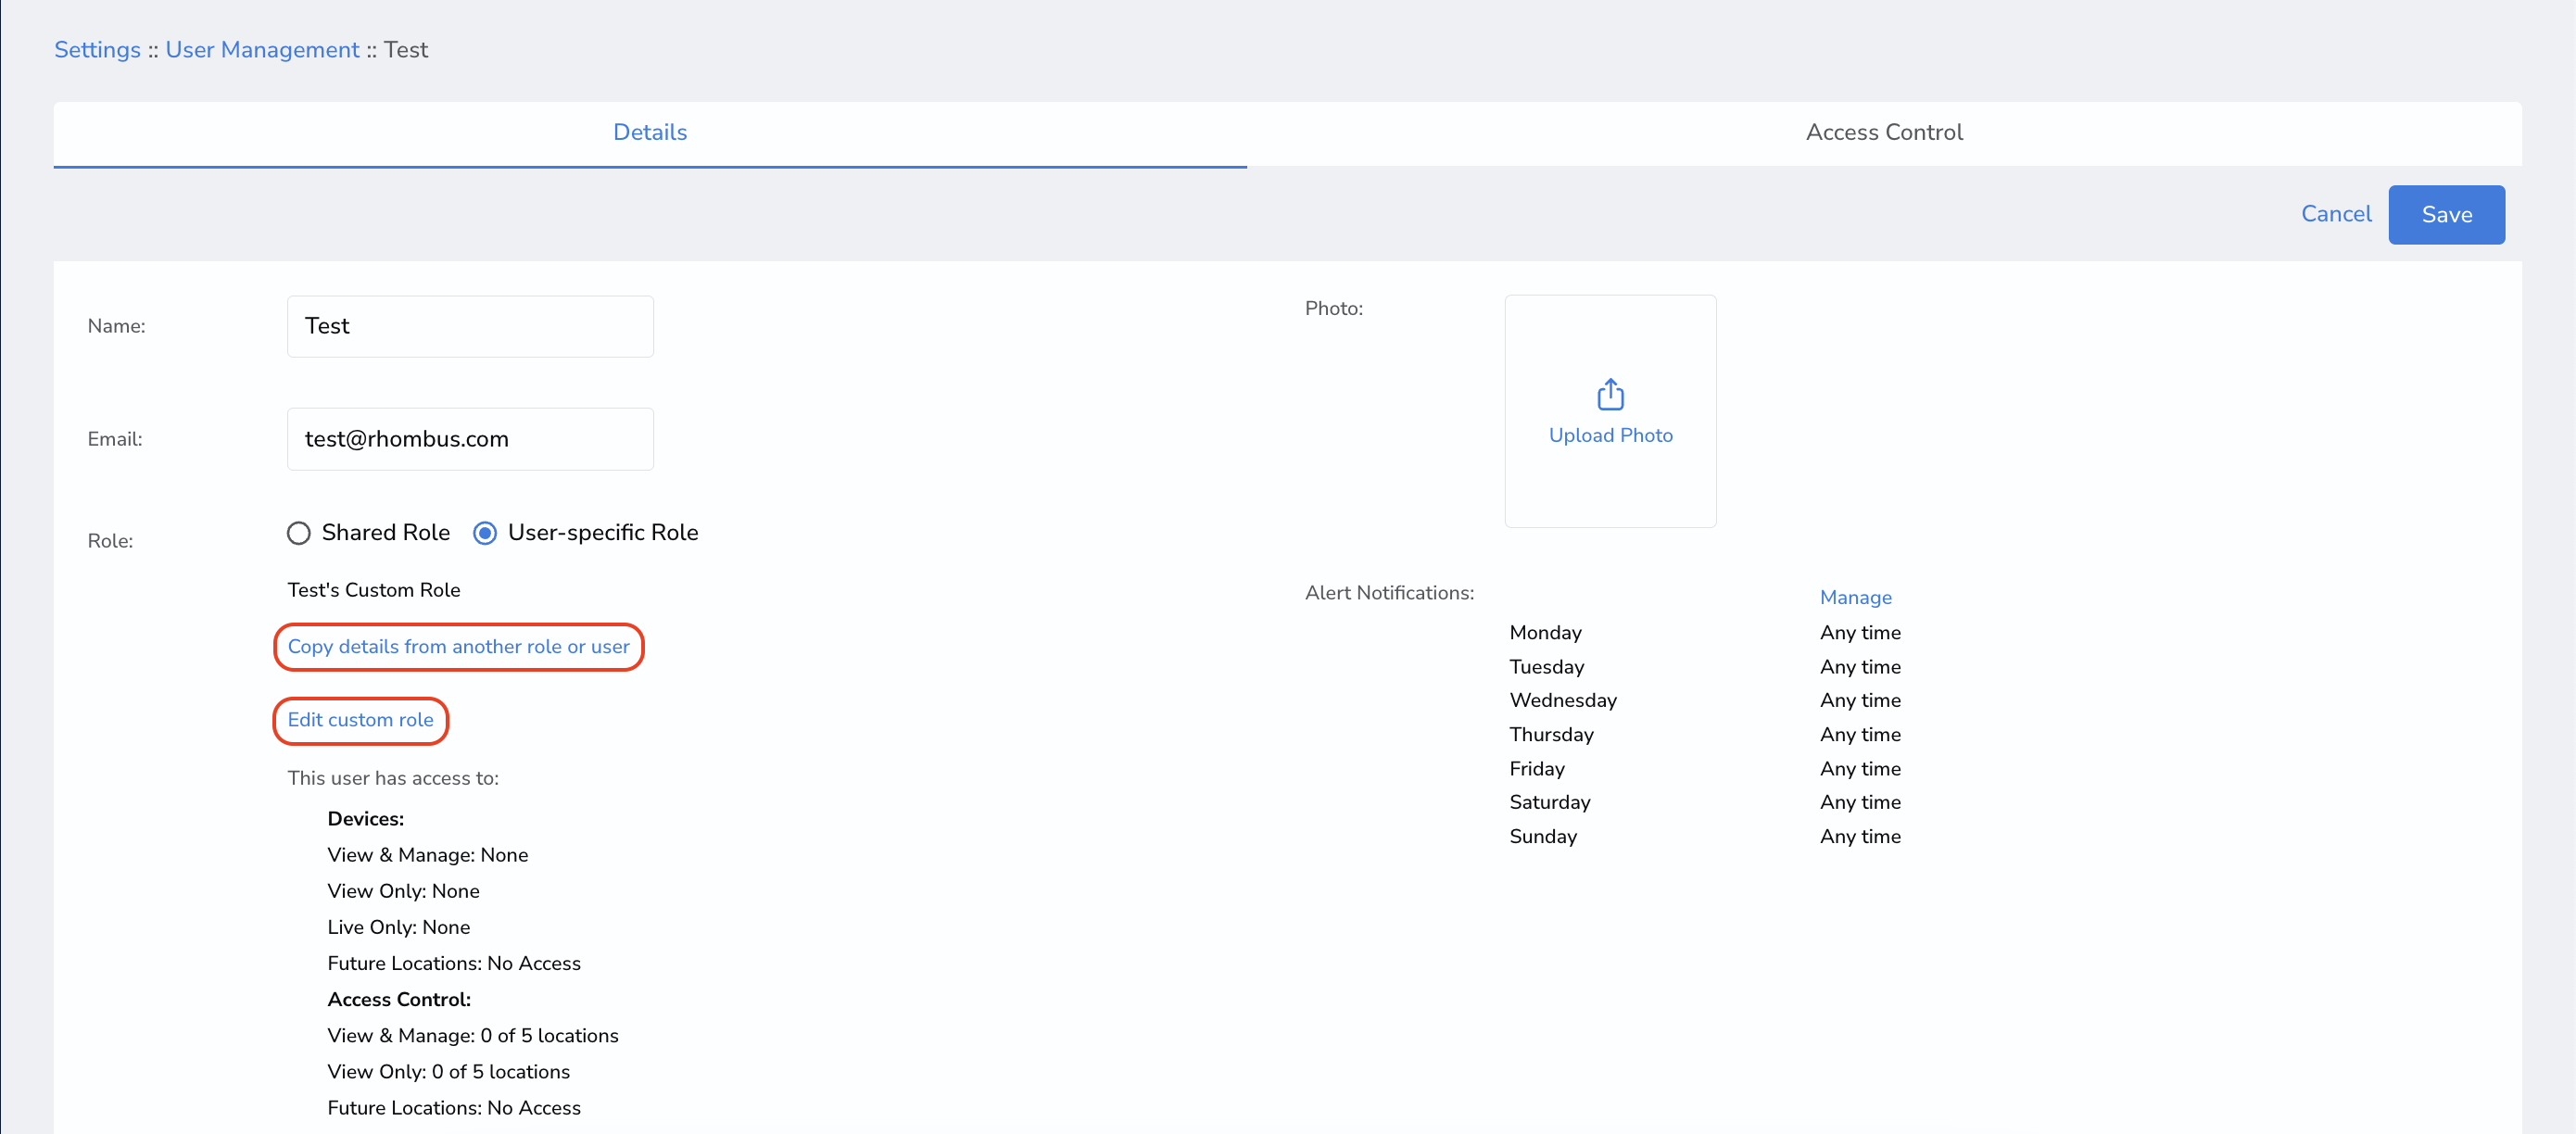Click Manage alert notifications link
Image resolution: width=2576 pixels, height=1134 pixels.
[x=1855, y=597]
